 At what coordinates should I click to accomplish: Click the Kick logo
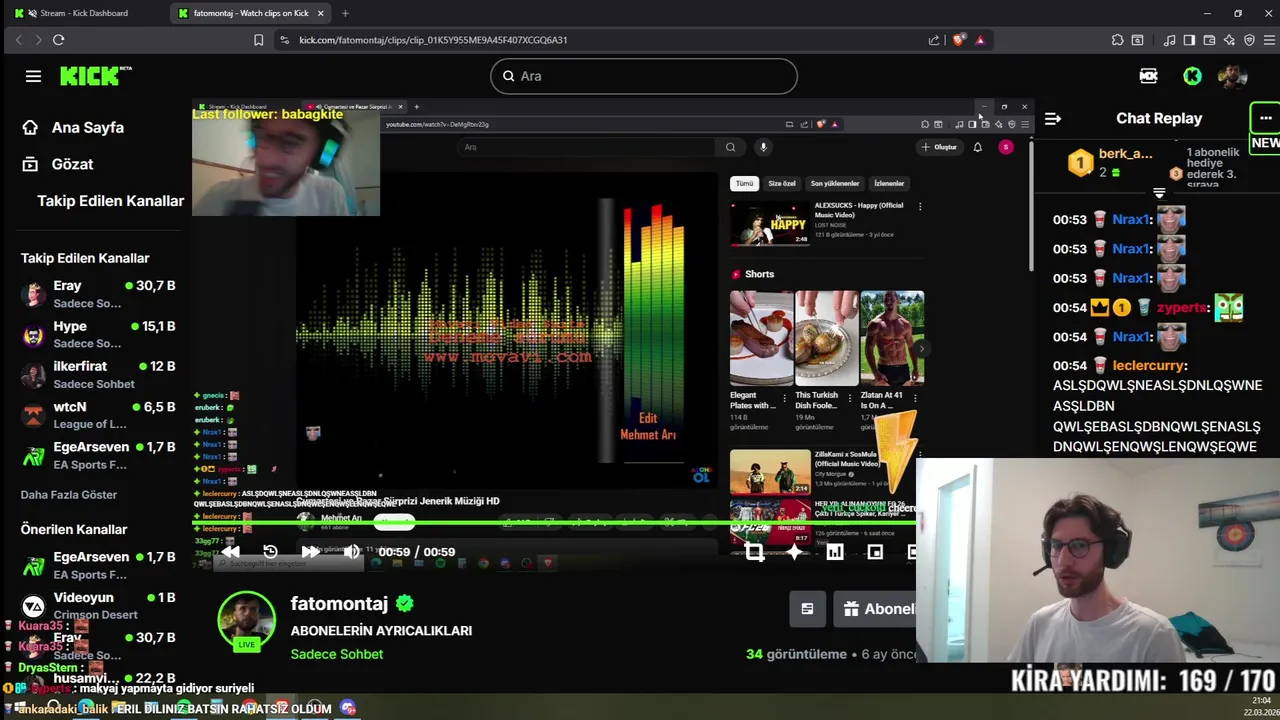[95, 76]
